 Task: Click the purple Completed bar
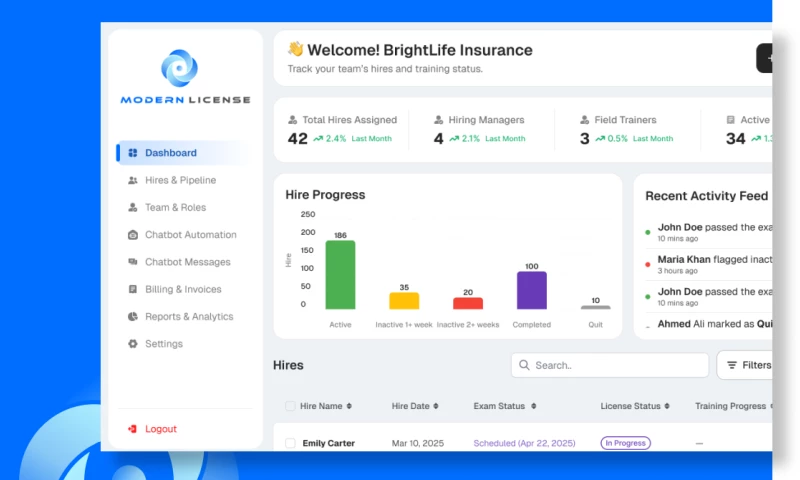point(532,290)
